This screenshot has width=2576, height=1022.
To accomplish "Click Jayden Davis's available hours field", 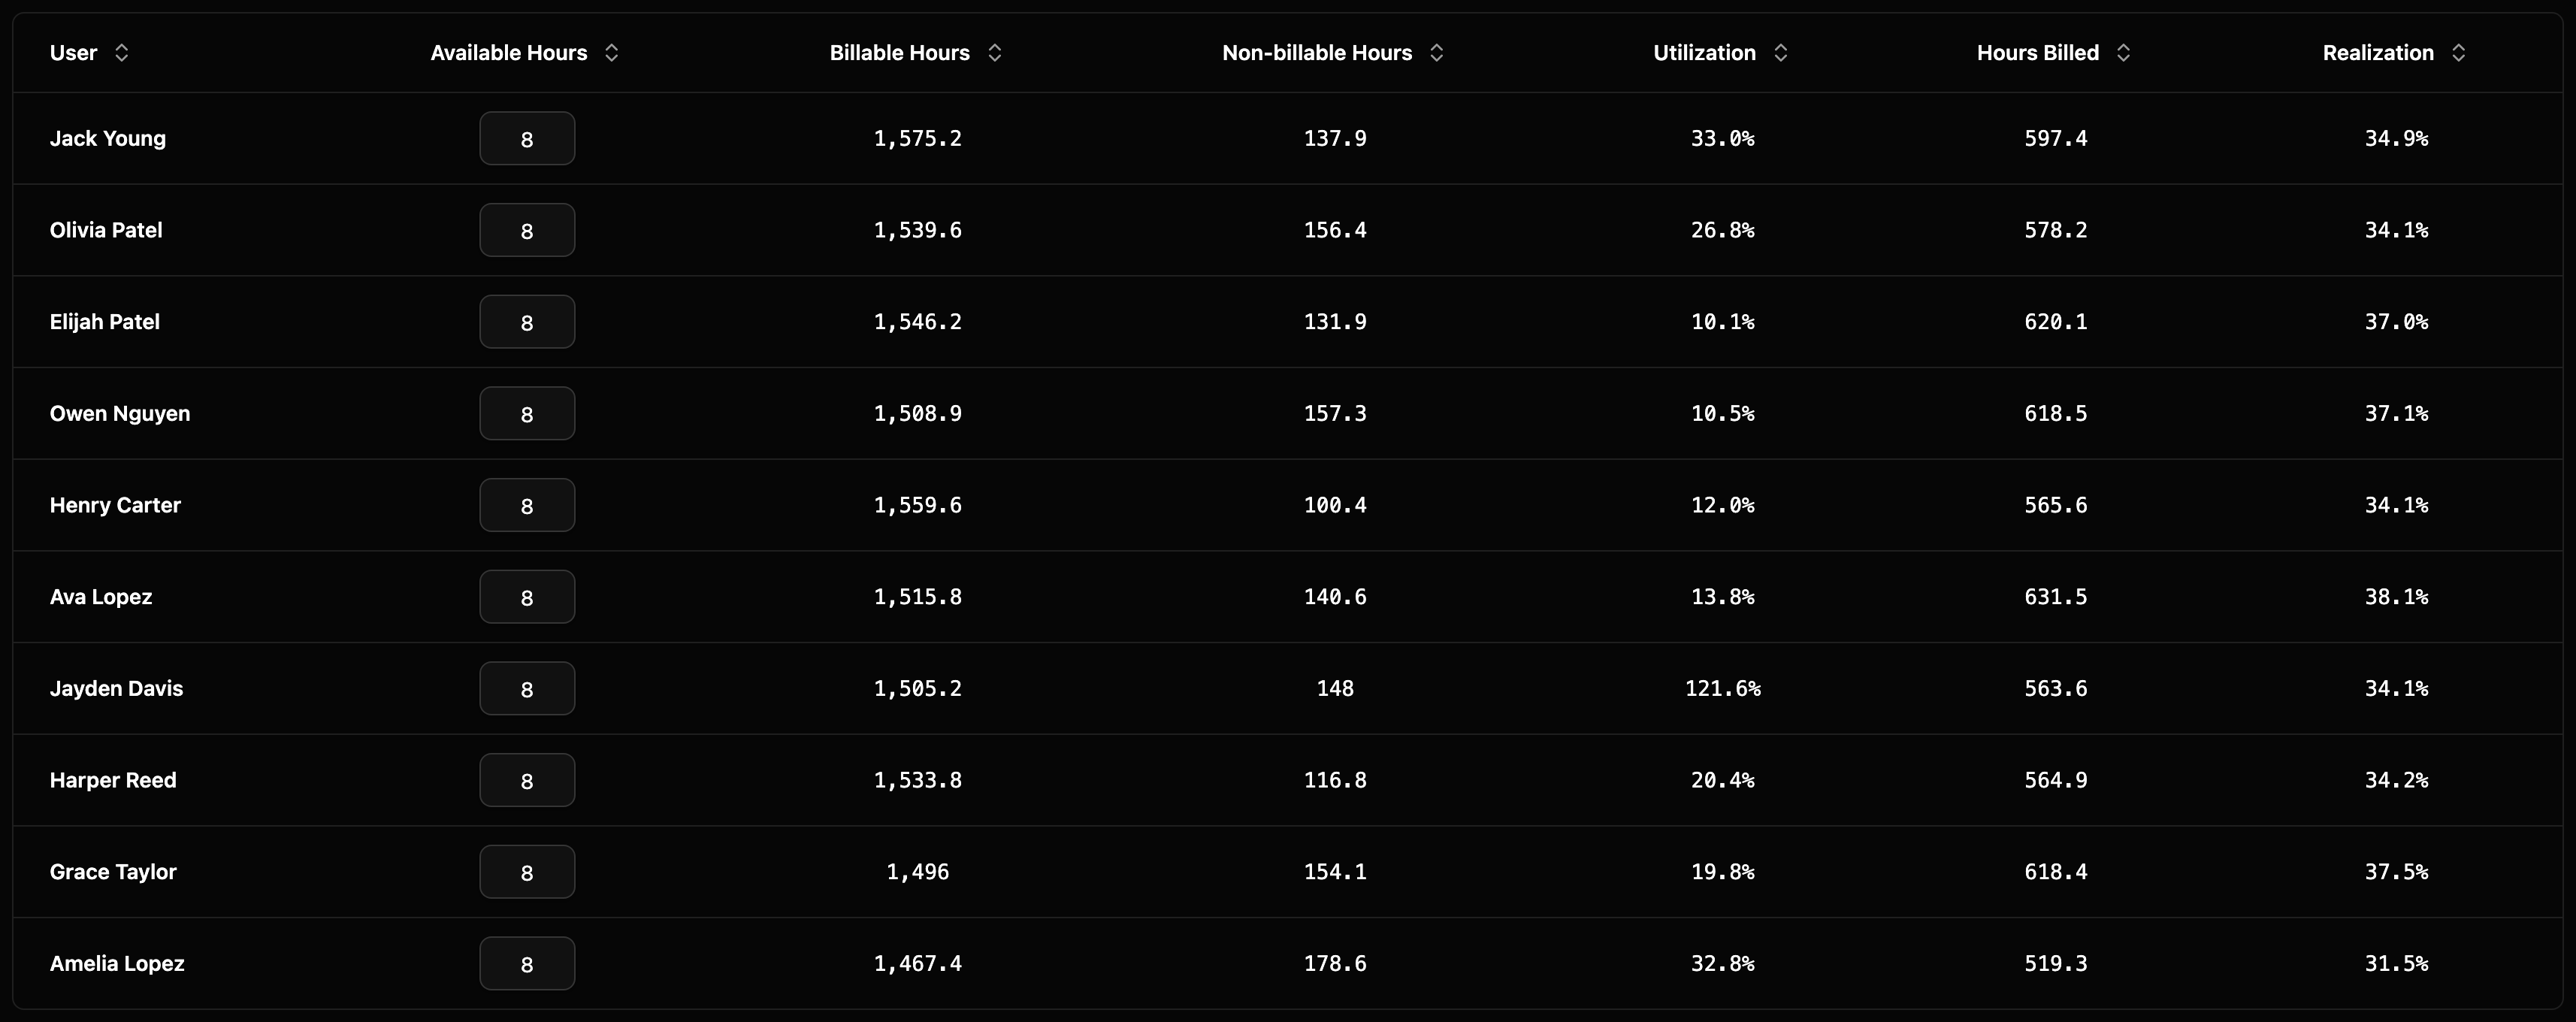I will pos(527,689).
